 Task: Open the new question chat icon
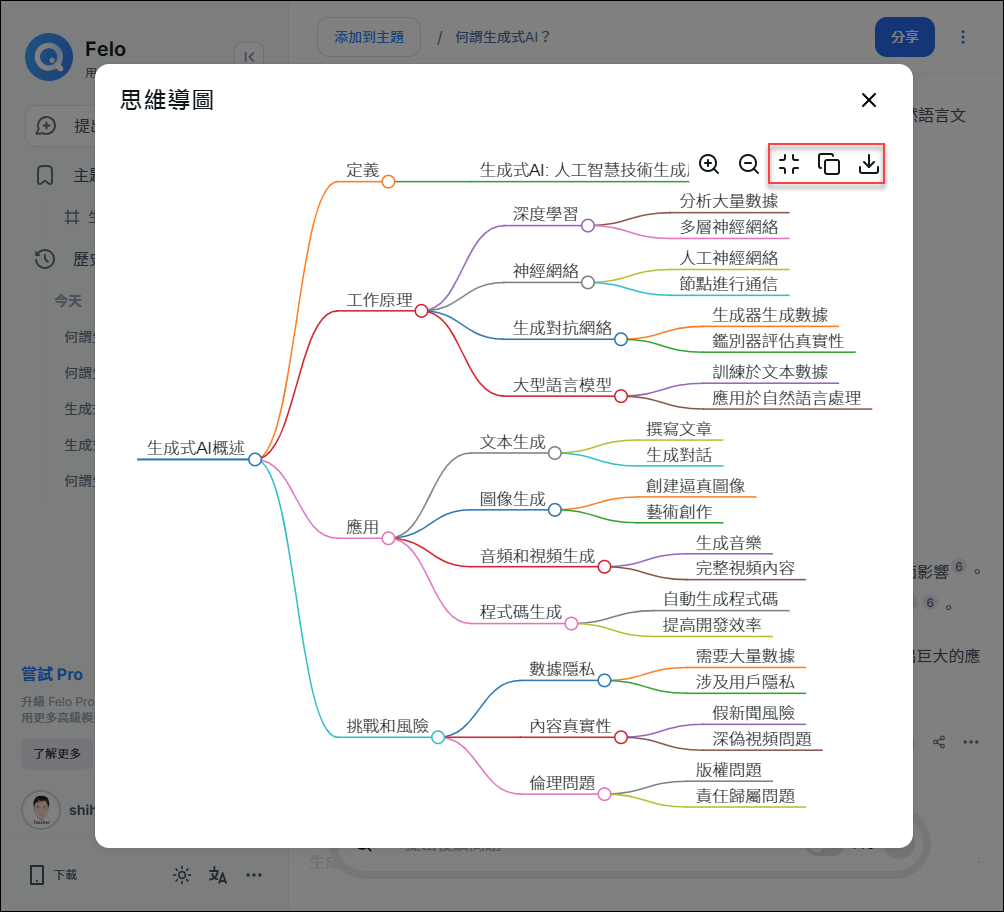(x=45, y=126)
